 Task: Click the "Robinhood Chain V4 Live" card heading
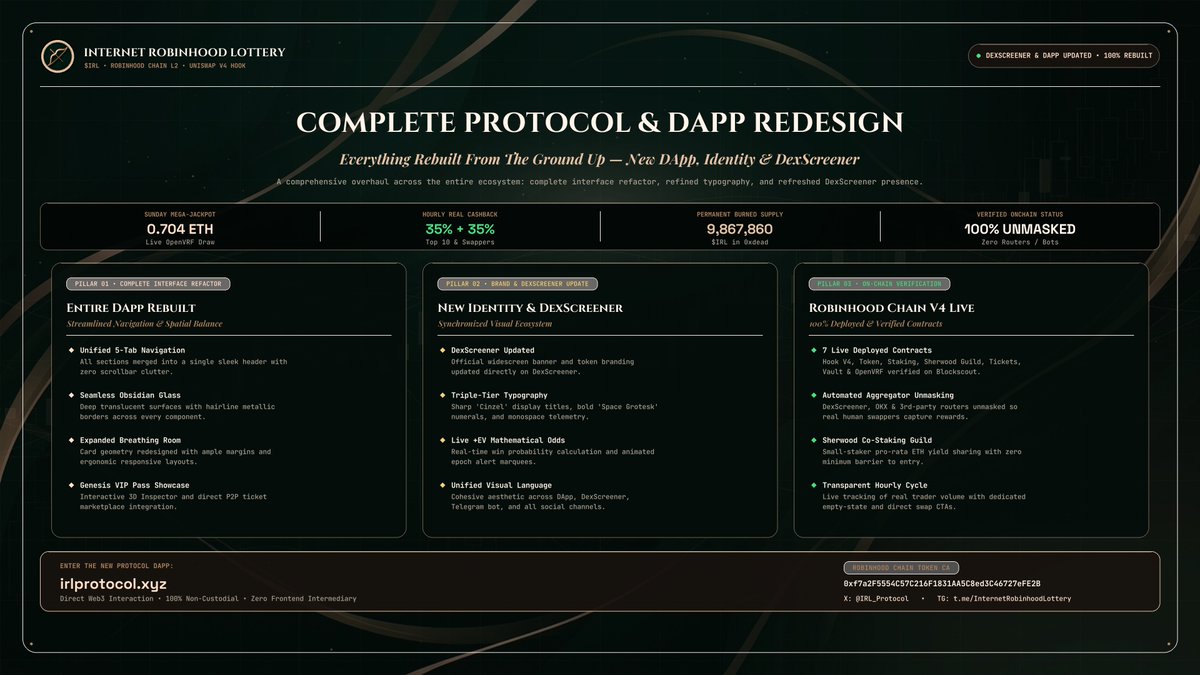[892, 308]
